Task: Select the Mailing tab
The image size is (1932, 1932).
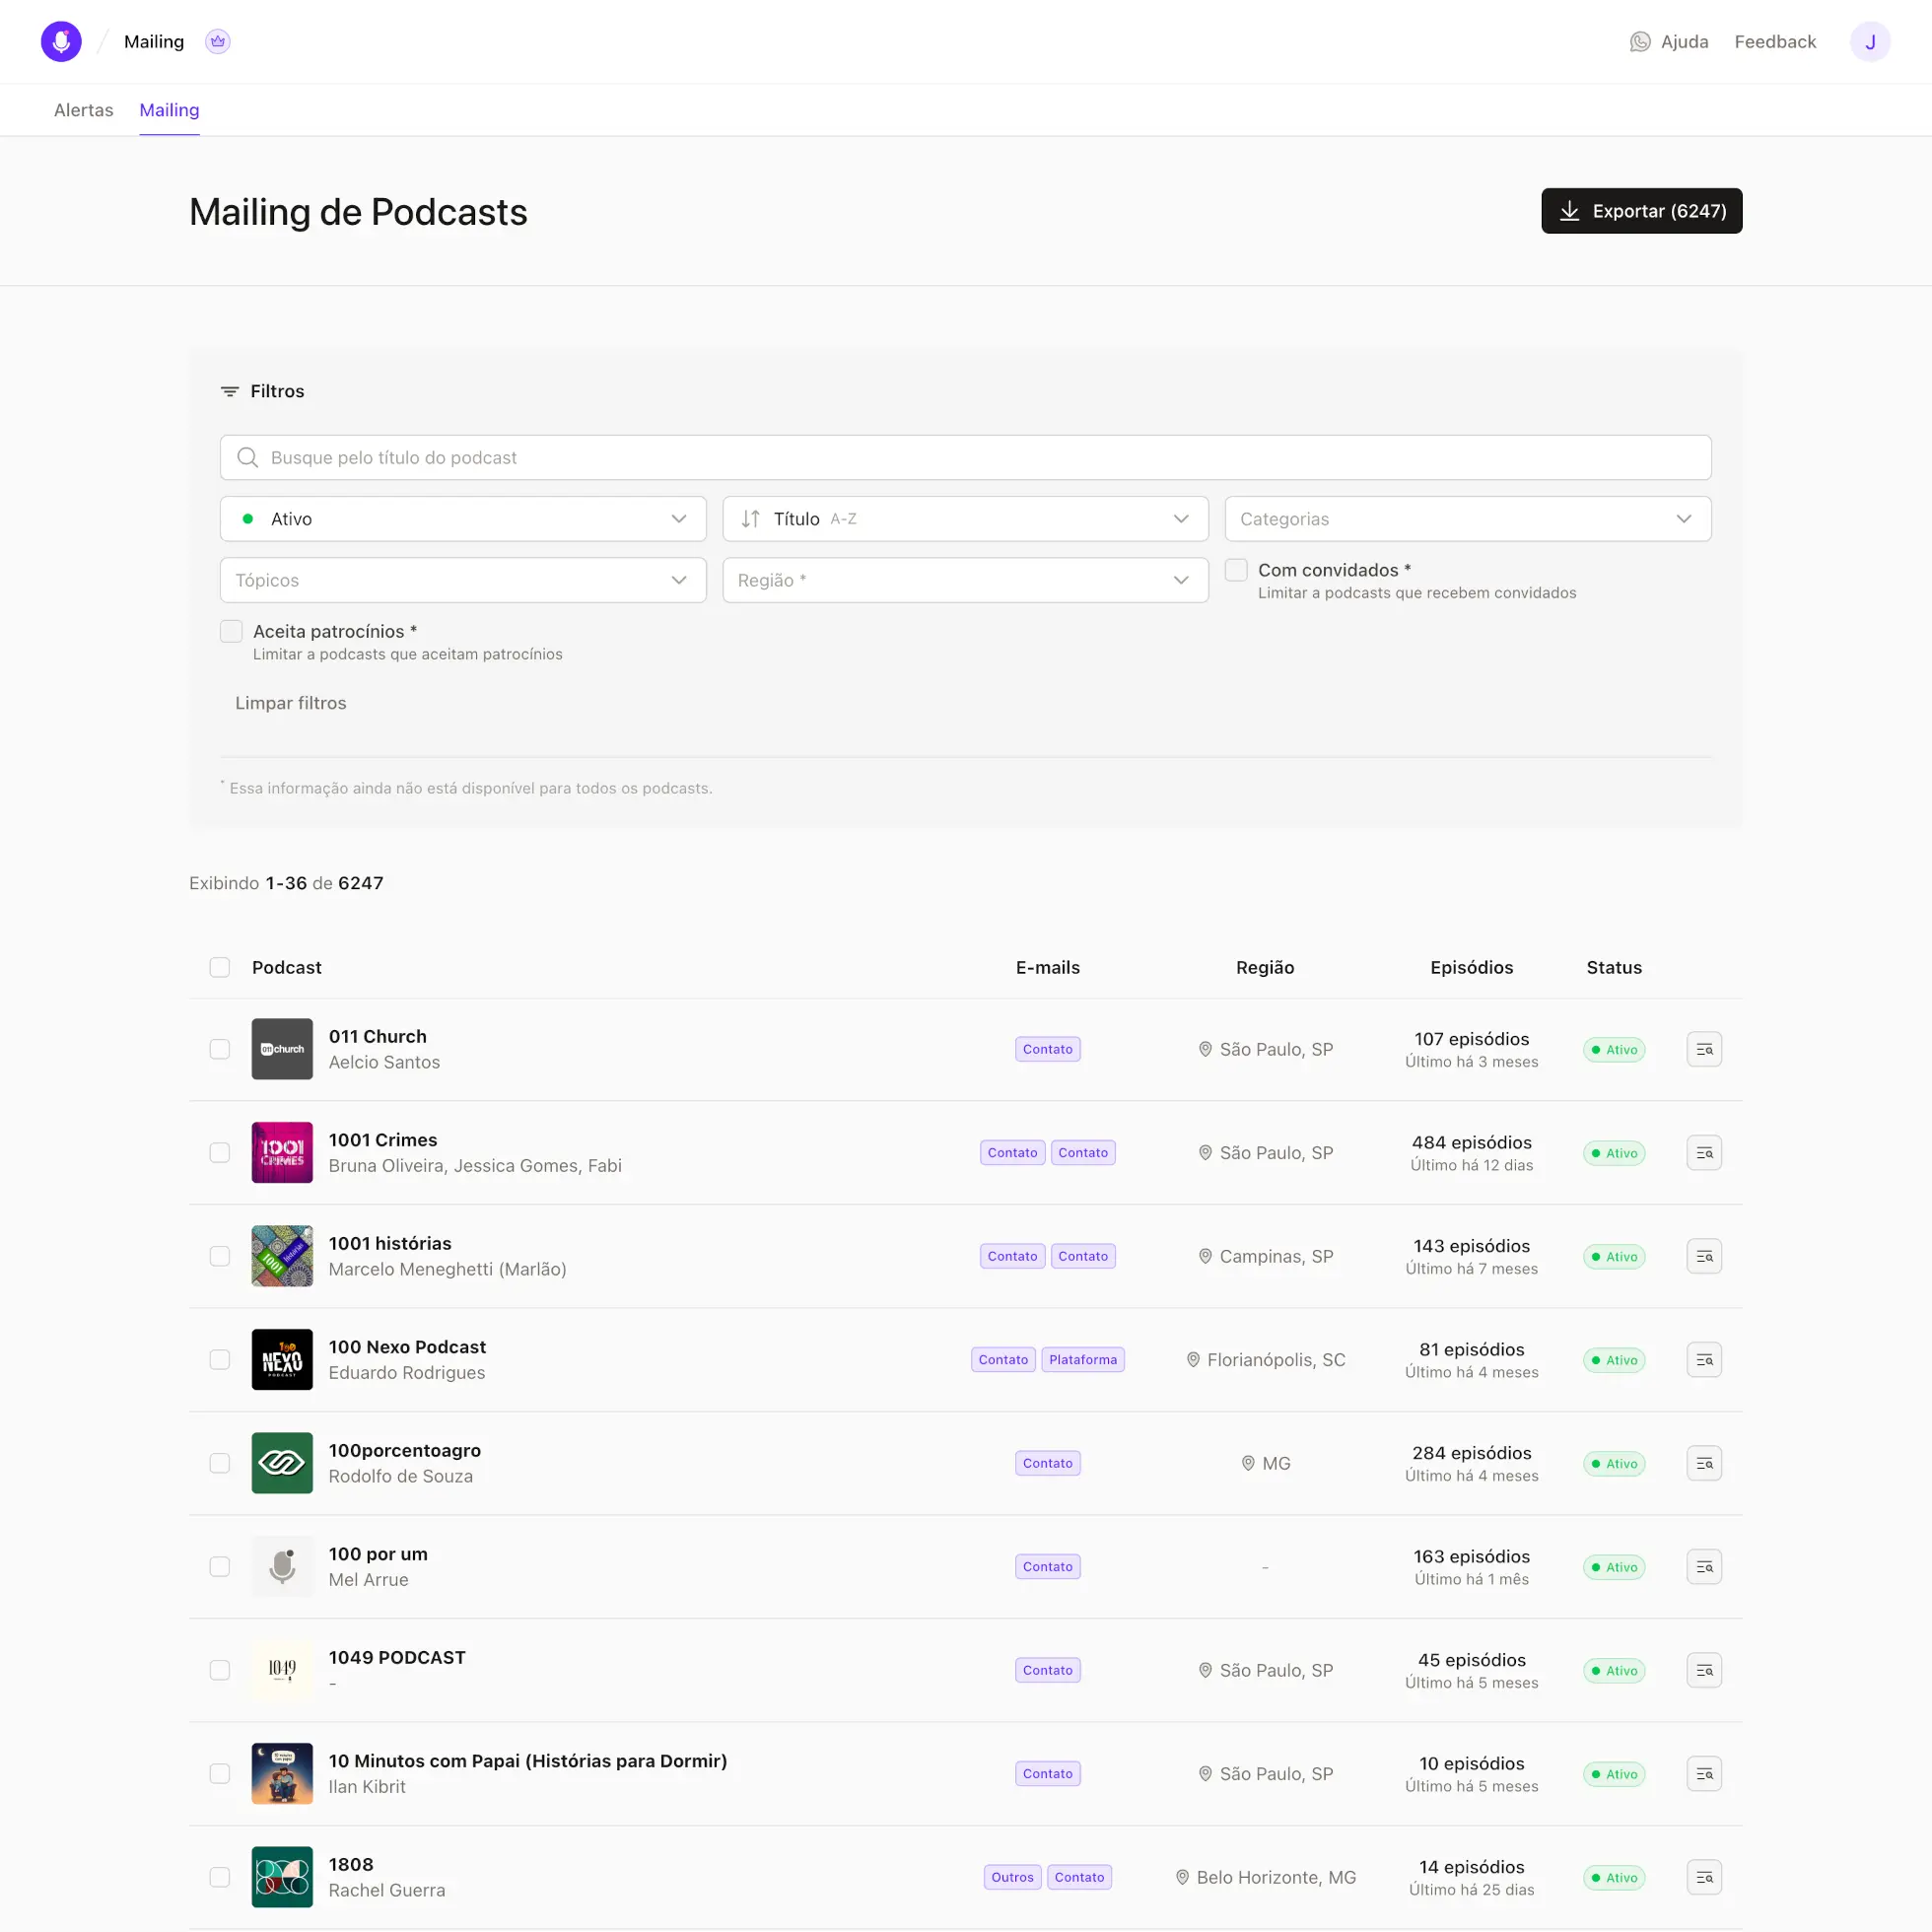Action: click(x=169, y=110)
